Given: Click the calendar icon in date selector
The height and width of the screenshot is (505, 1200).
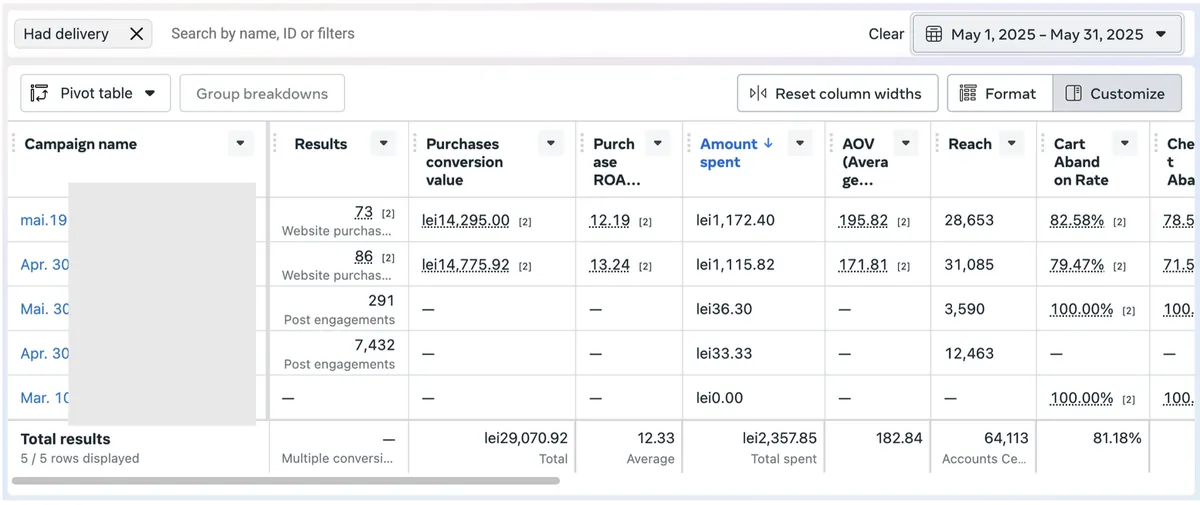Looking at the screenshot, I should (933, 34).
